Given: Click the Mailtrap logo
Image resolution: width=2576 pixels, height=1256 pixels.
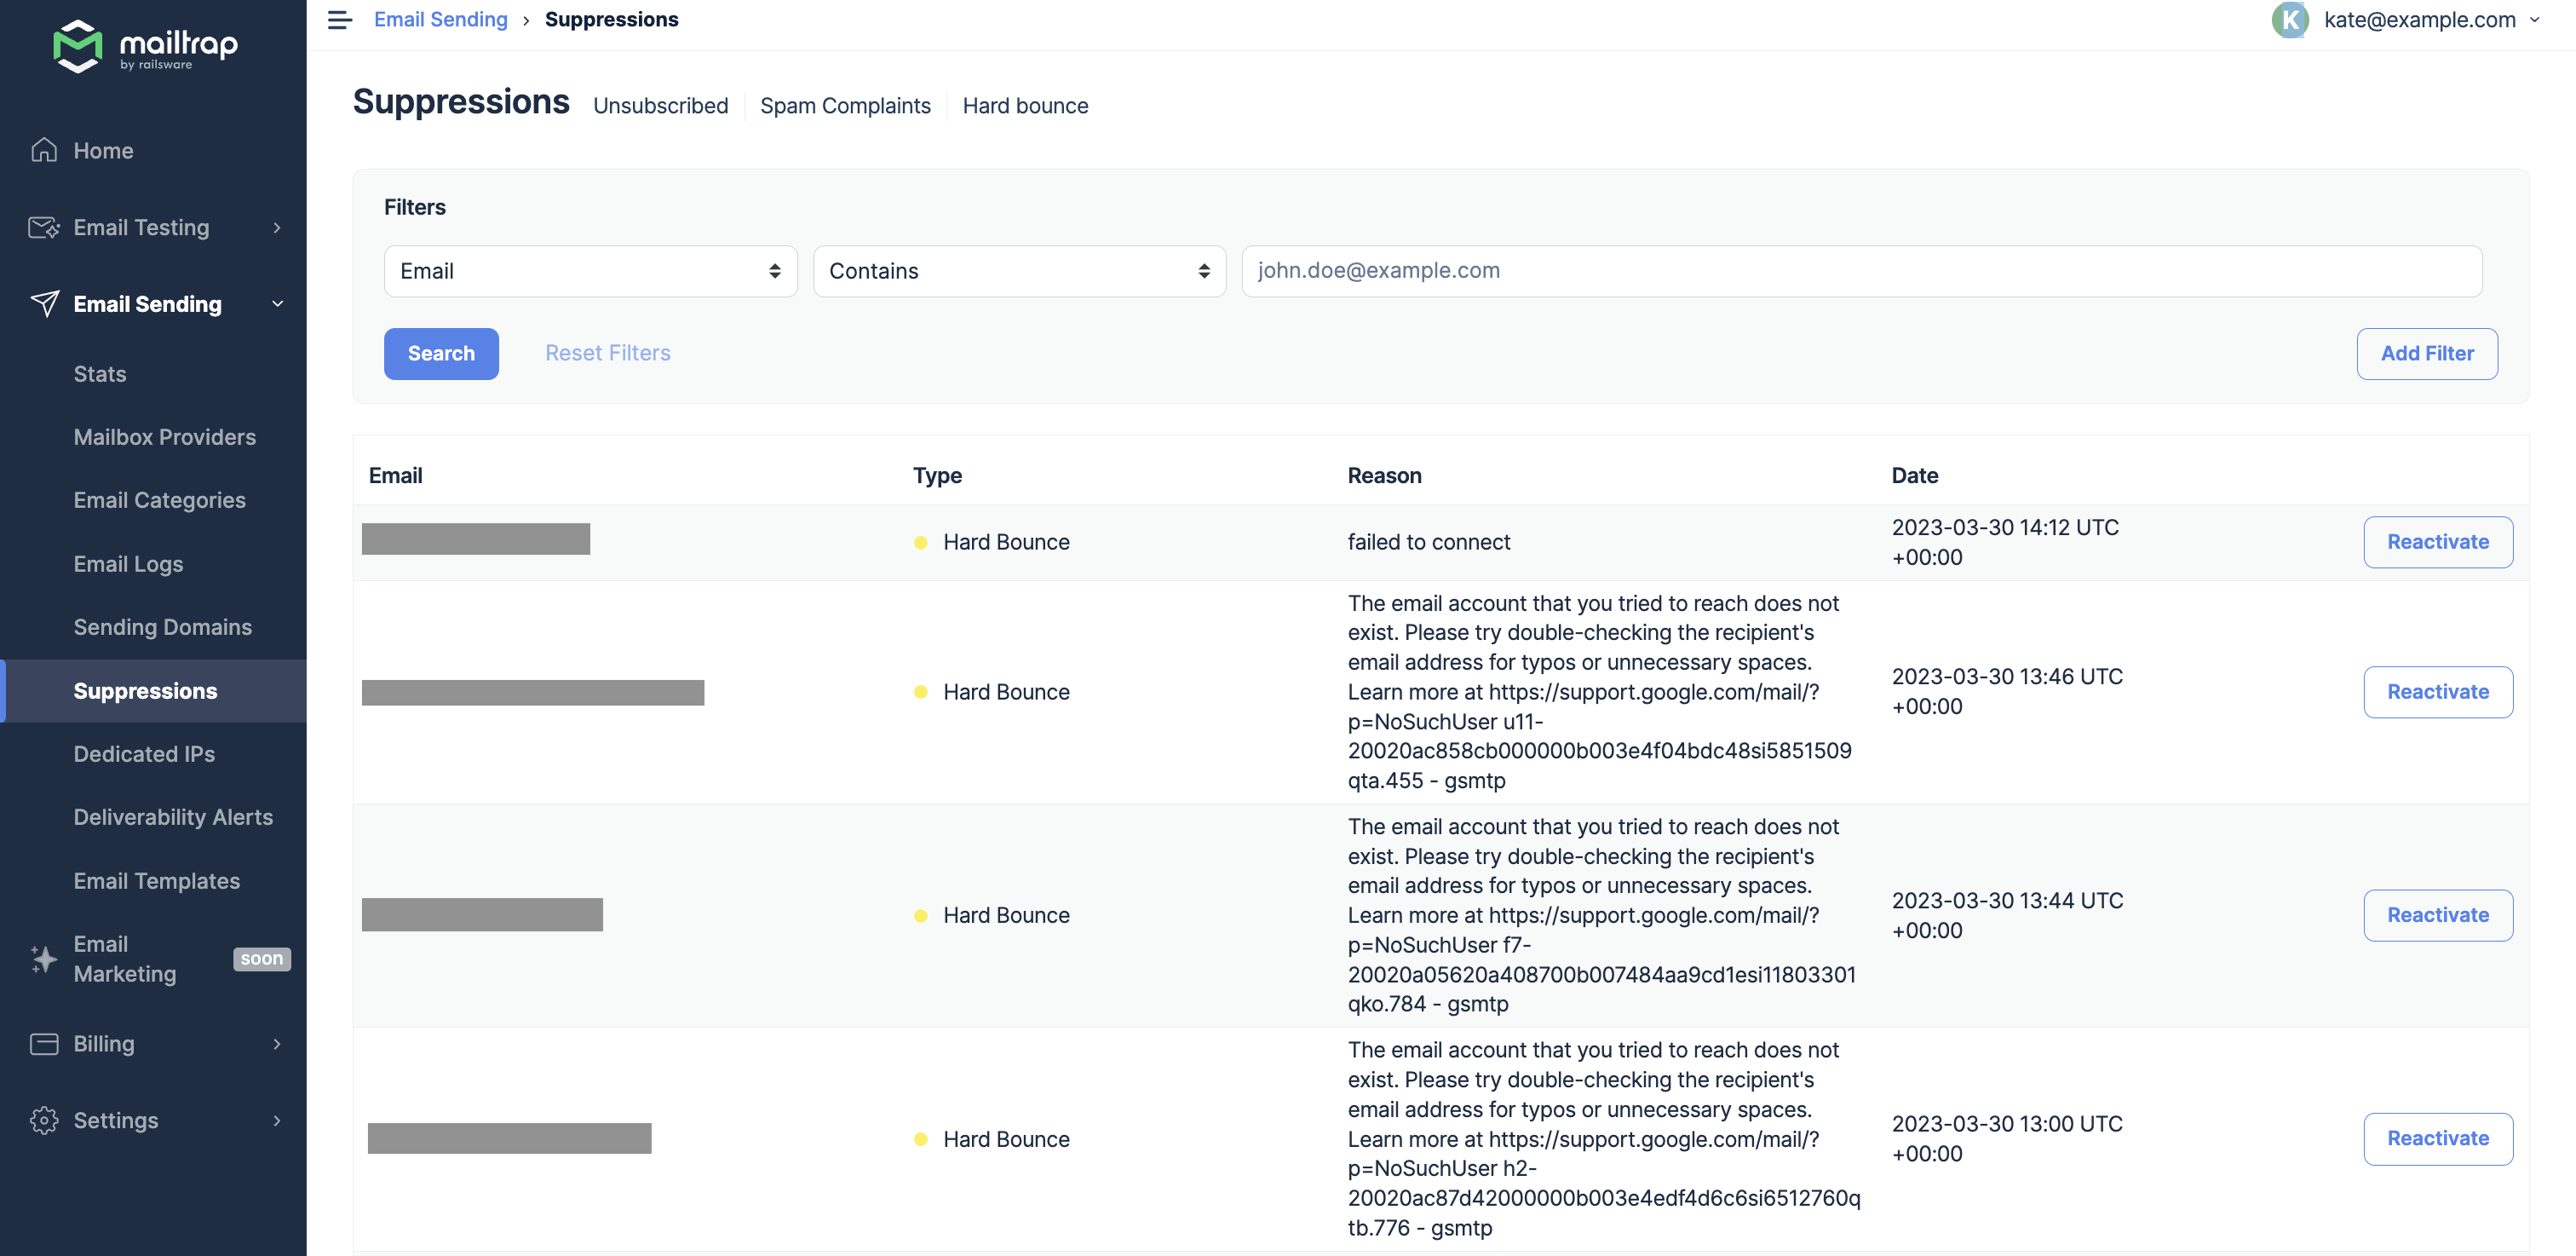Looking at the screenshot, I should (145, 46).
